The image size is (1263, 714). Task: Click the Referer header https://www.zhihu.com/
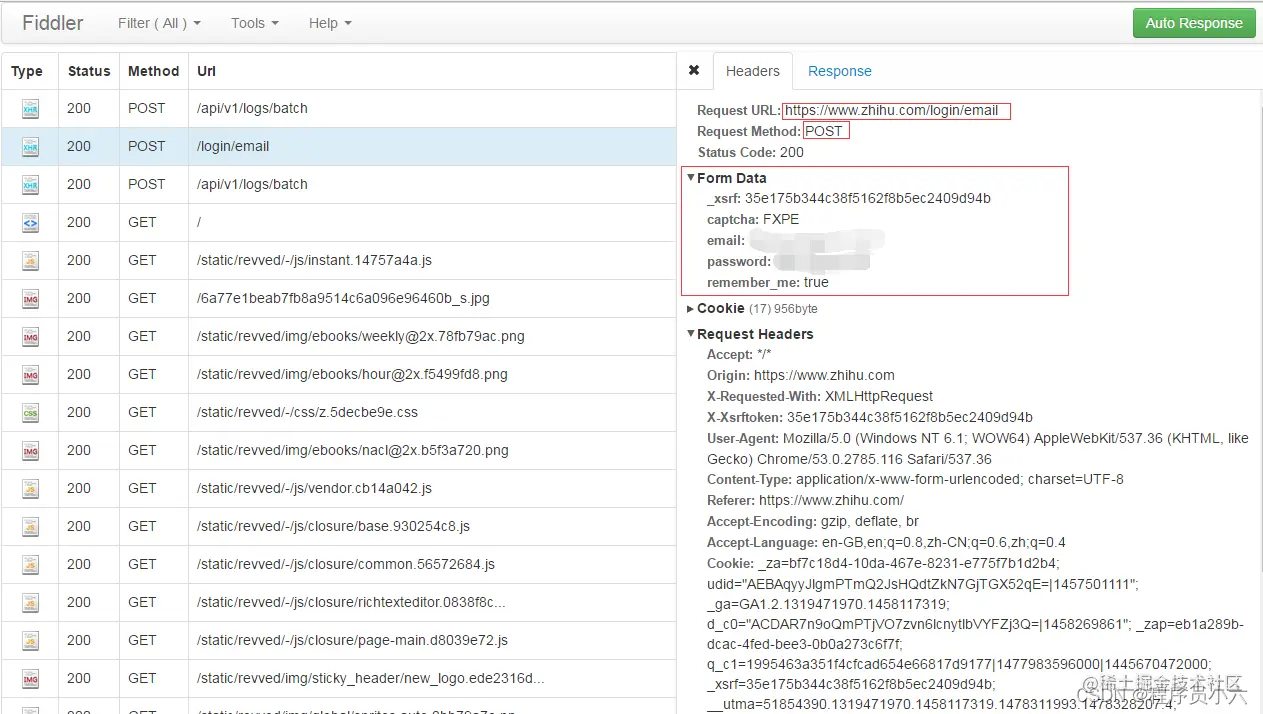805,500
